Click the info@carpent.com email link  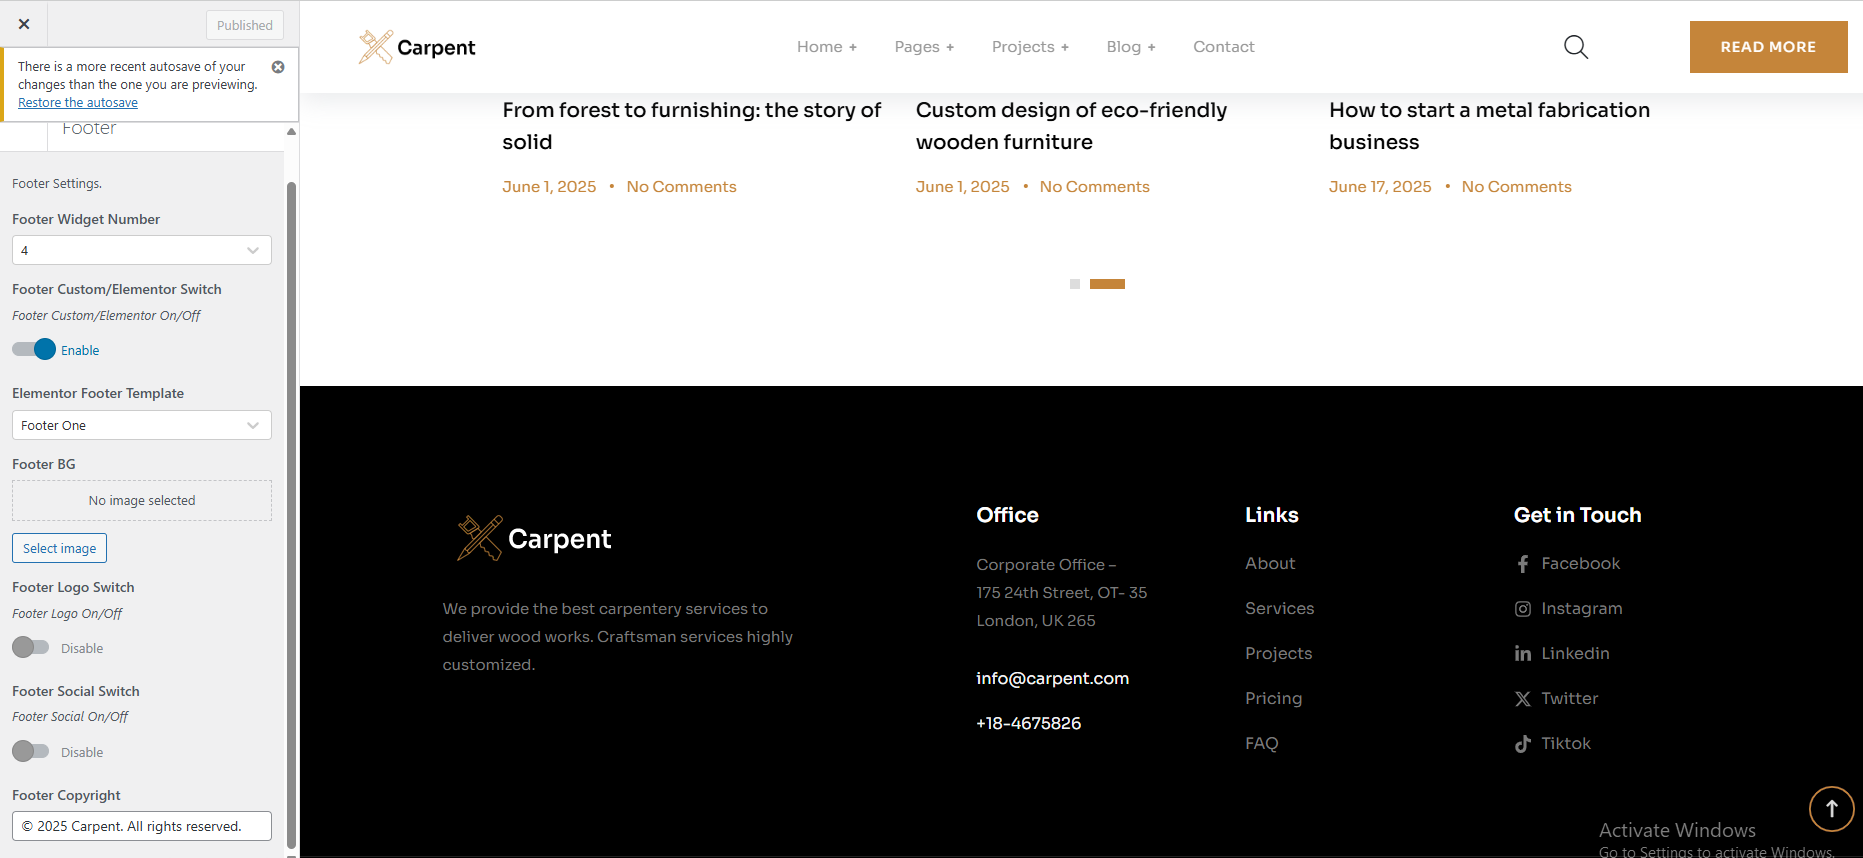tap(1052, 679)
